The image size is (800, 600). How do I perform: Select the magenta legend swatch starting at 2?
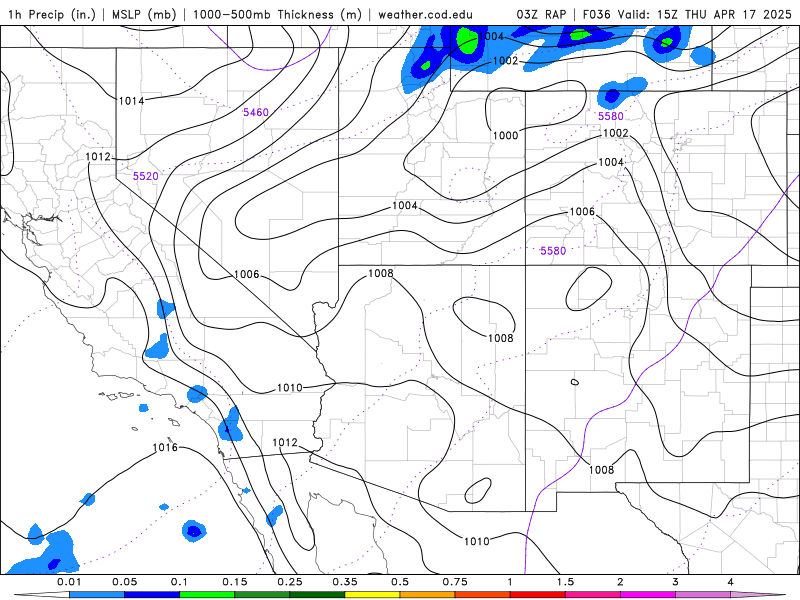[648, 595]
